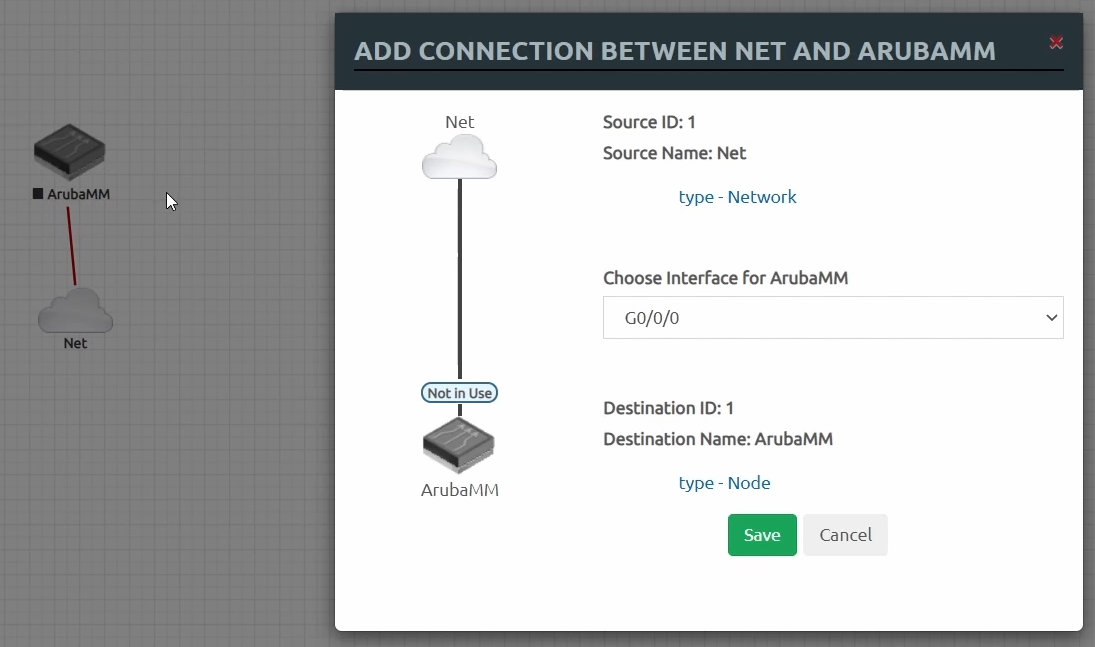Click the Add Connection dialog title bar
Screen dimensions: 1095x647
pyautogui.click(x=675, y=52)
